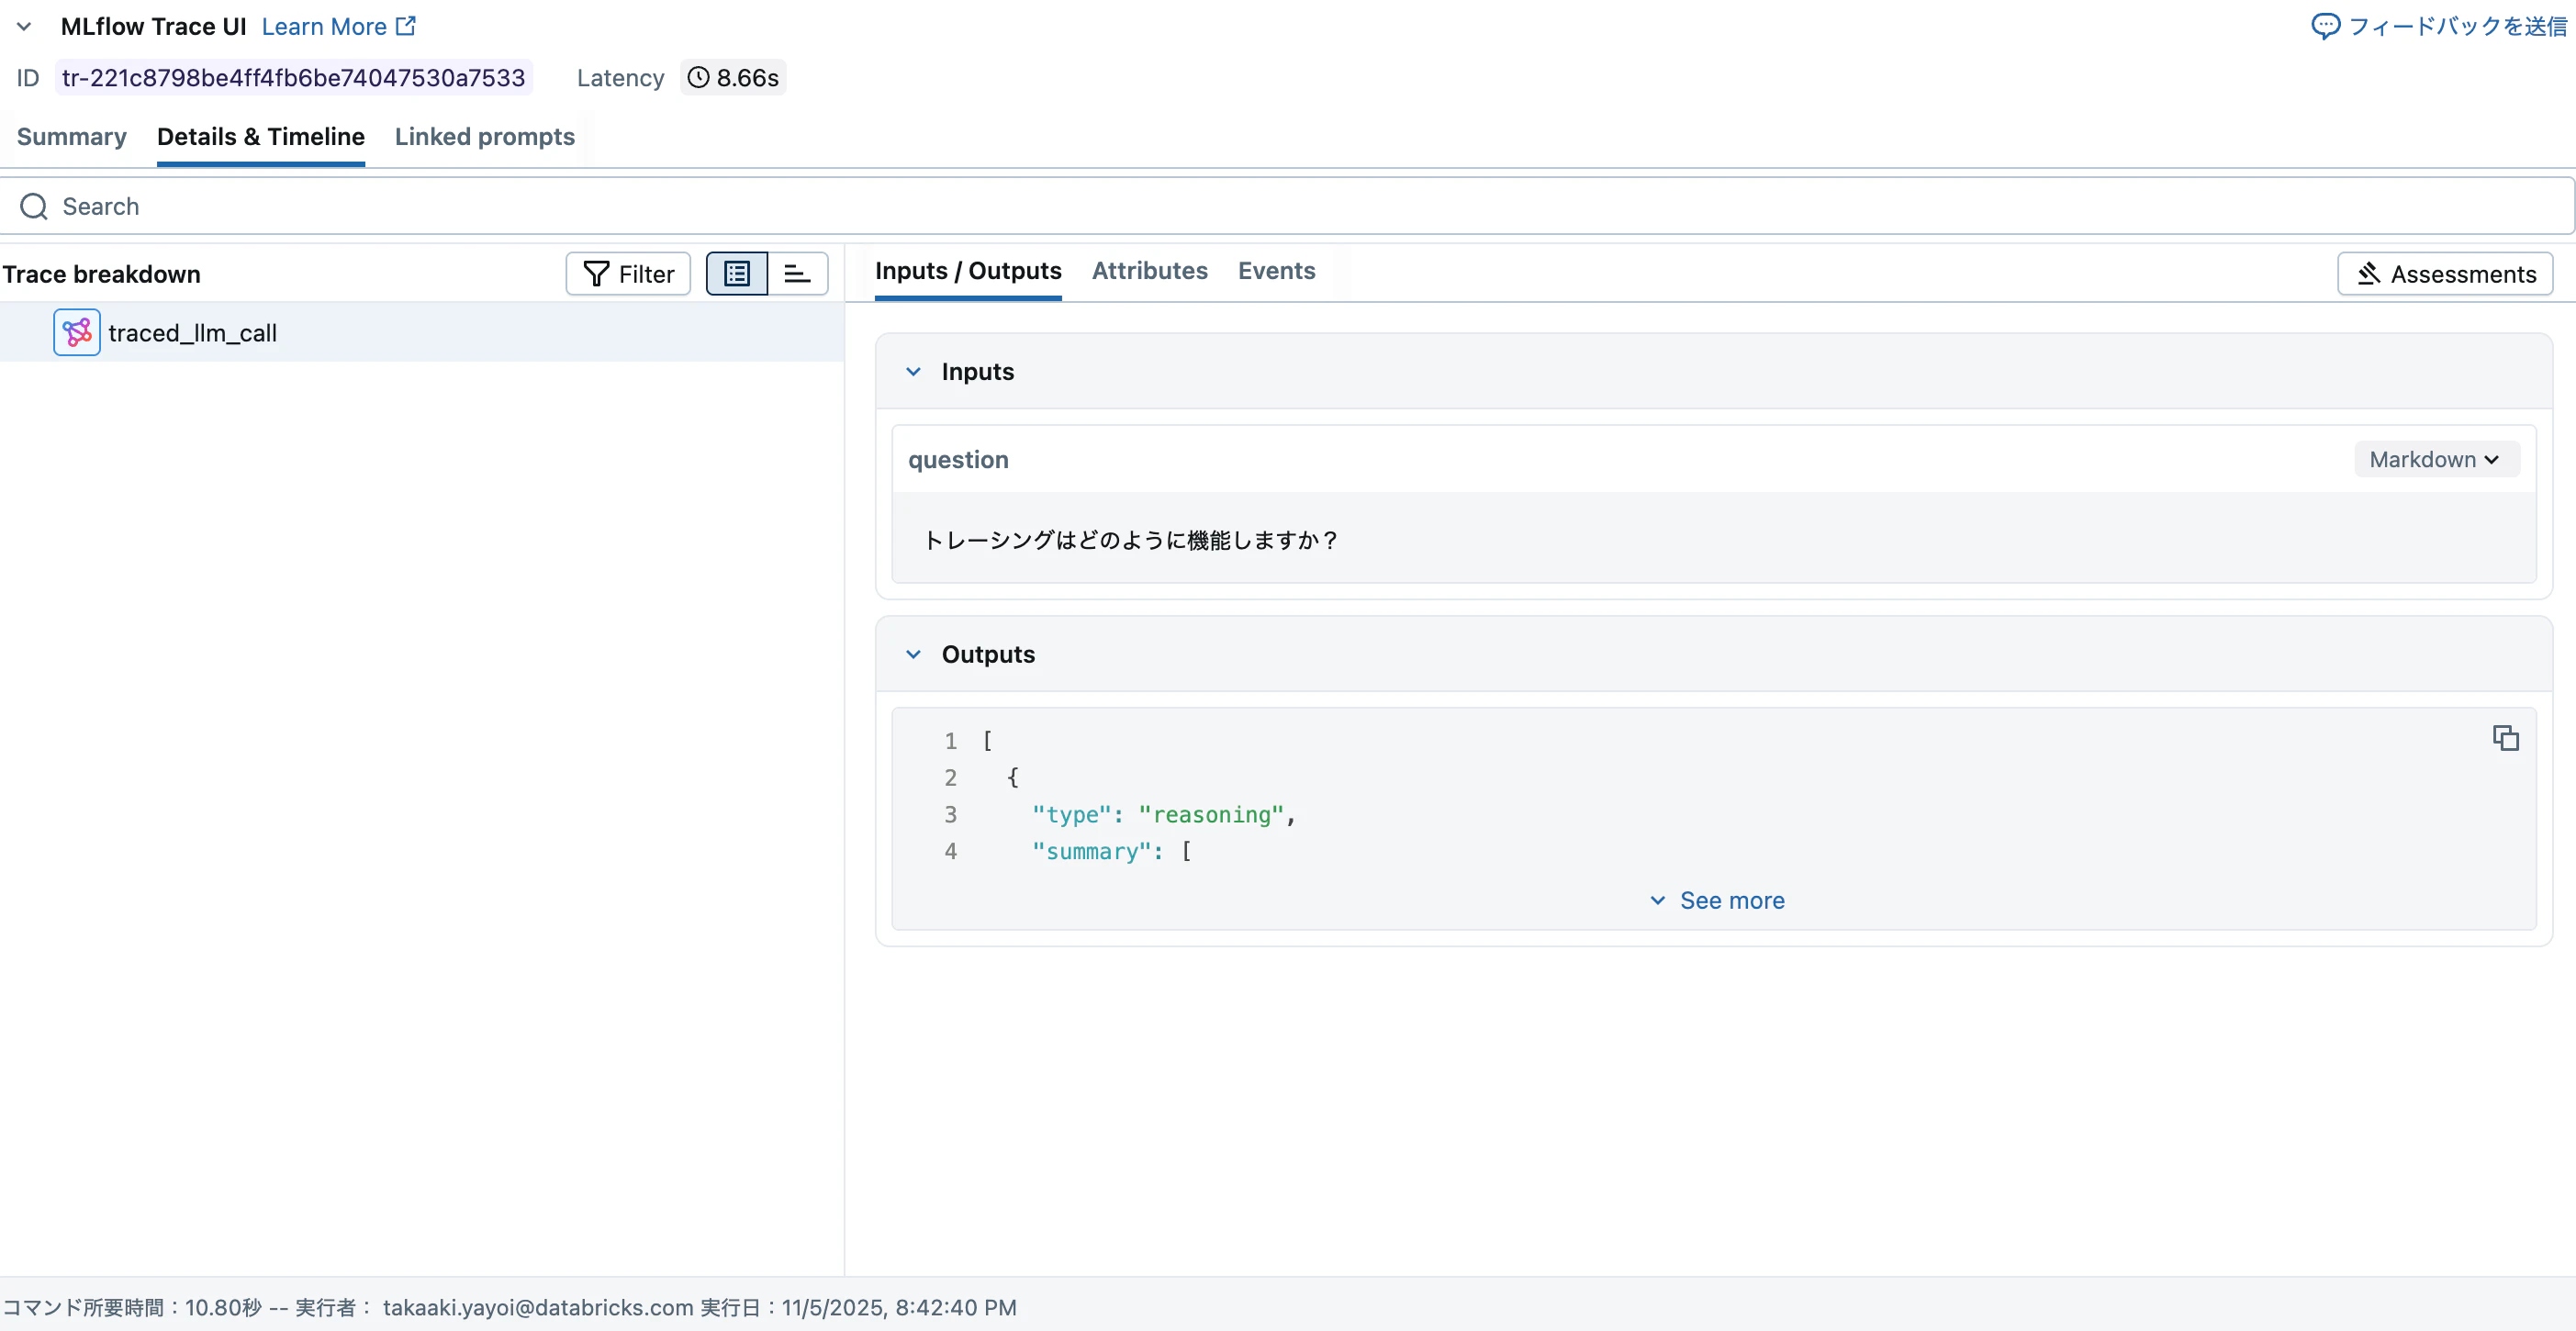Select the traced_llm_call span
Image resolution: width=2576 pixels, height=1331 pixels.
(422, 333)
